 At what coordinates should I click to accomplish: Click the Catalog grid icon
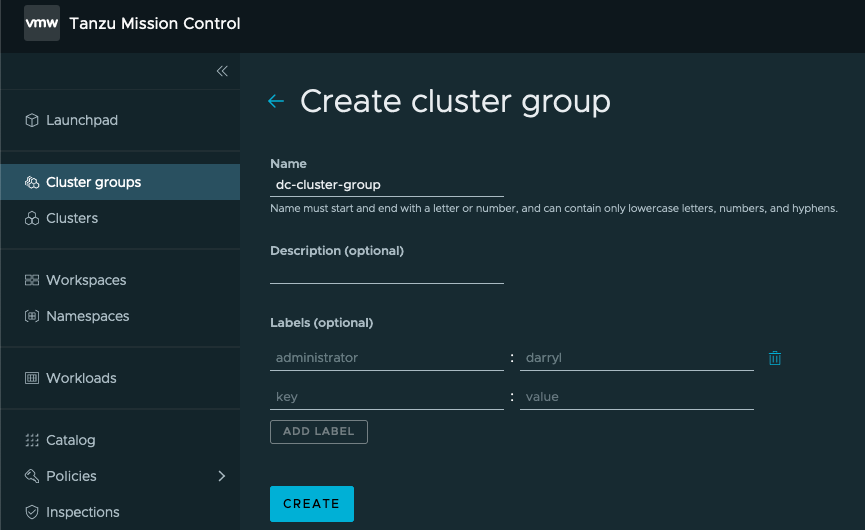(32, 440)
